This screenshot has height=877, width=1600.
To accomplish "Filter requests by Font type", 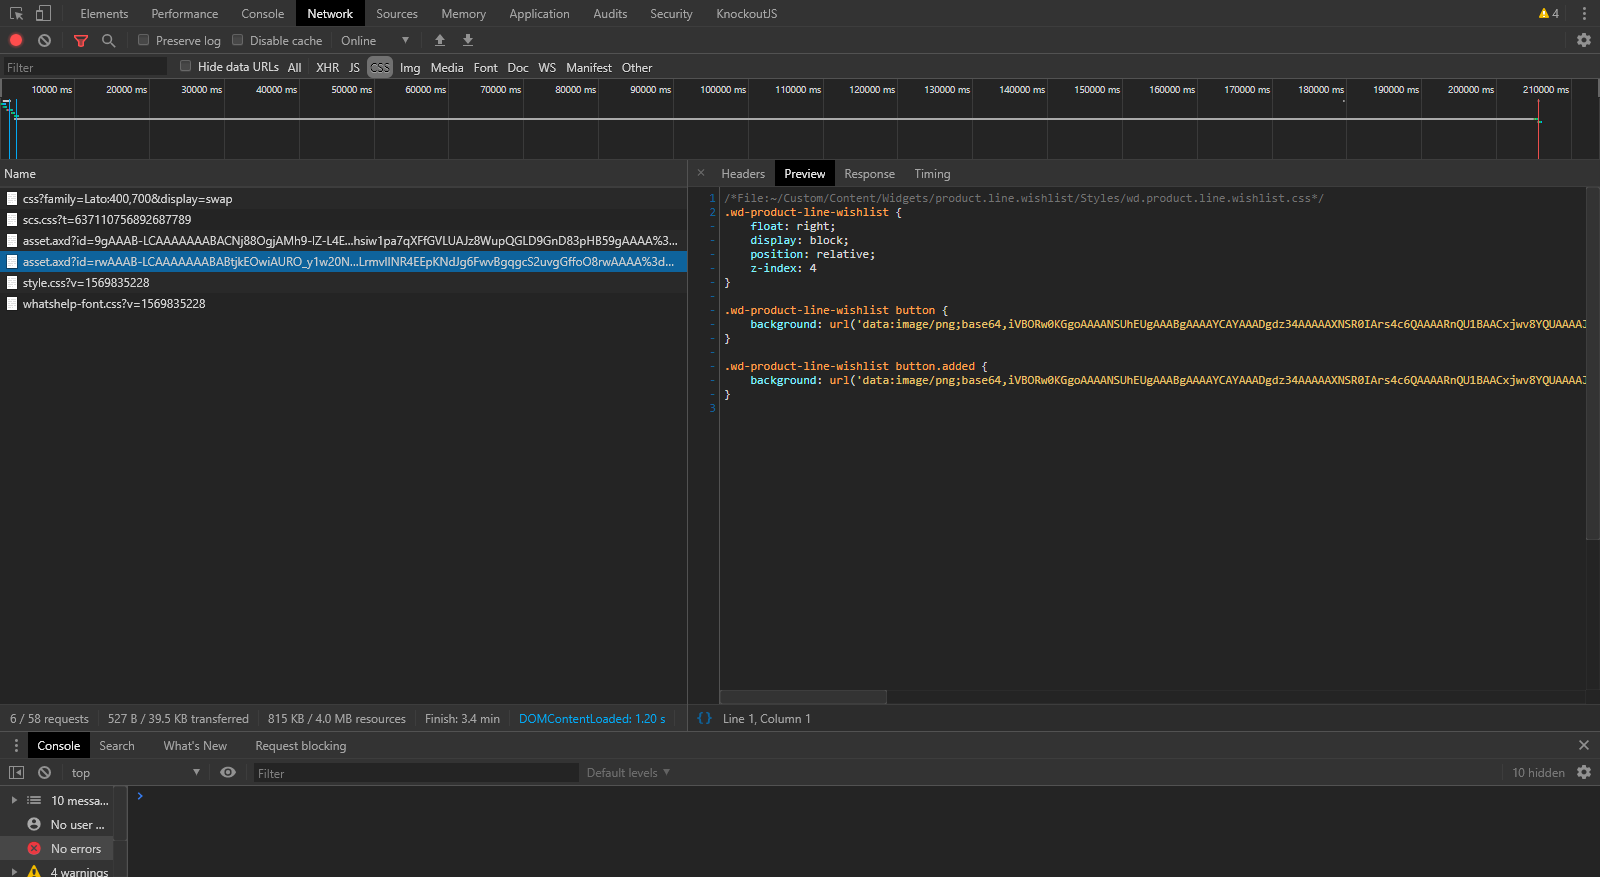I will tap(486, 68).
